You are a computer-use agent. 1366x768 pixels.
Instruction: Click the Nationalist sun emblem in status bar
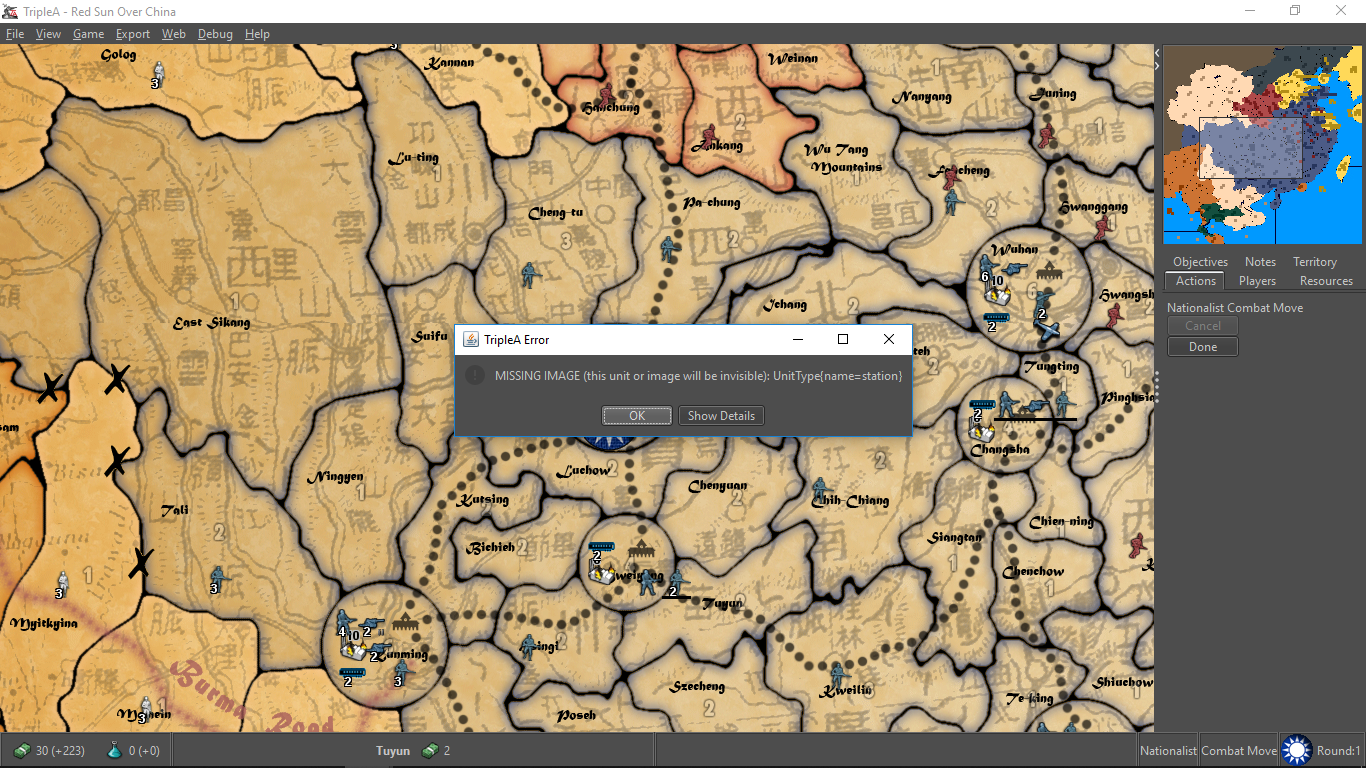(1296, 750)
